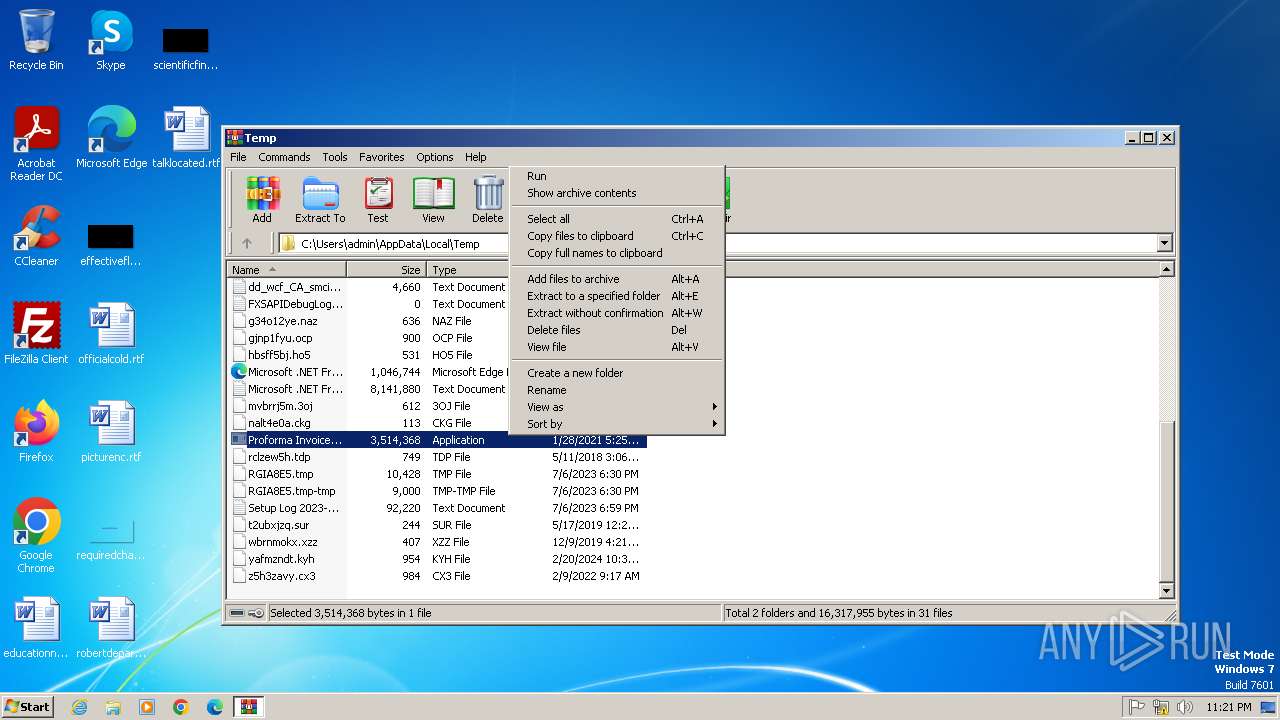1280x720 pixels.
Task: Expand the View as submenu
Action: (617, 407)
